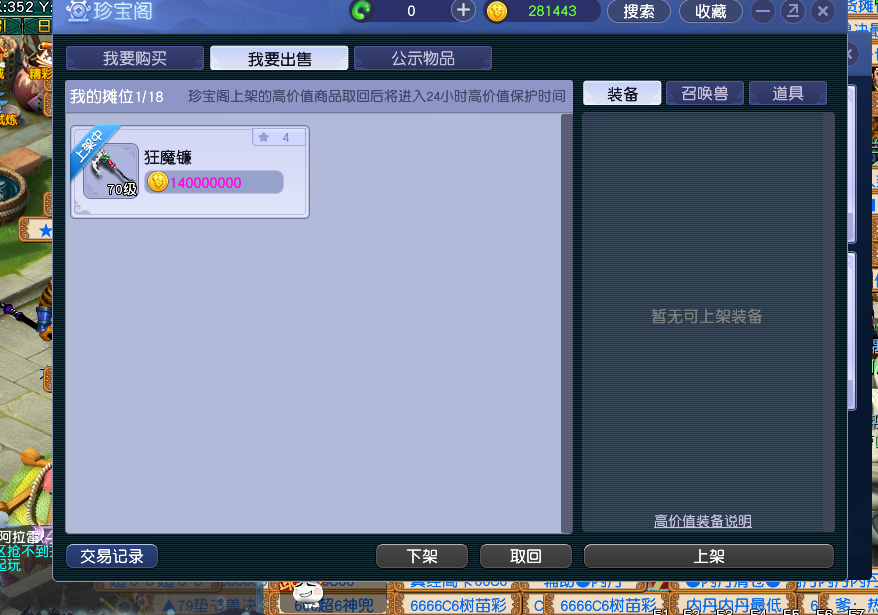Click the star favorites count on 狂魔镰
The image size is (878, 615).
click(279, 137)
